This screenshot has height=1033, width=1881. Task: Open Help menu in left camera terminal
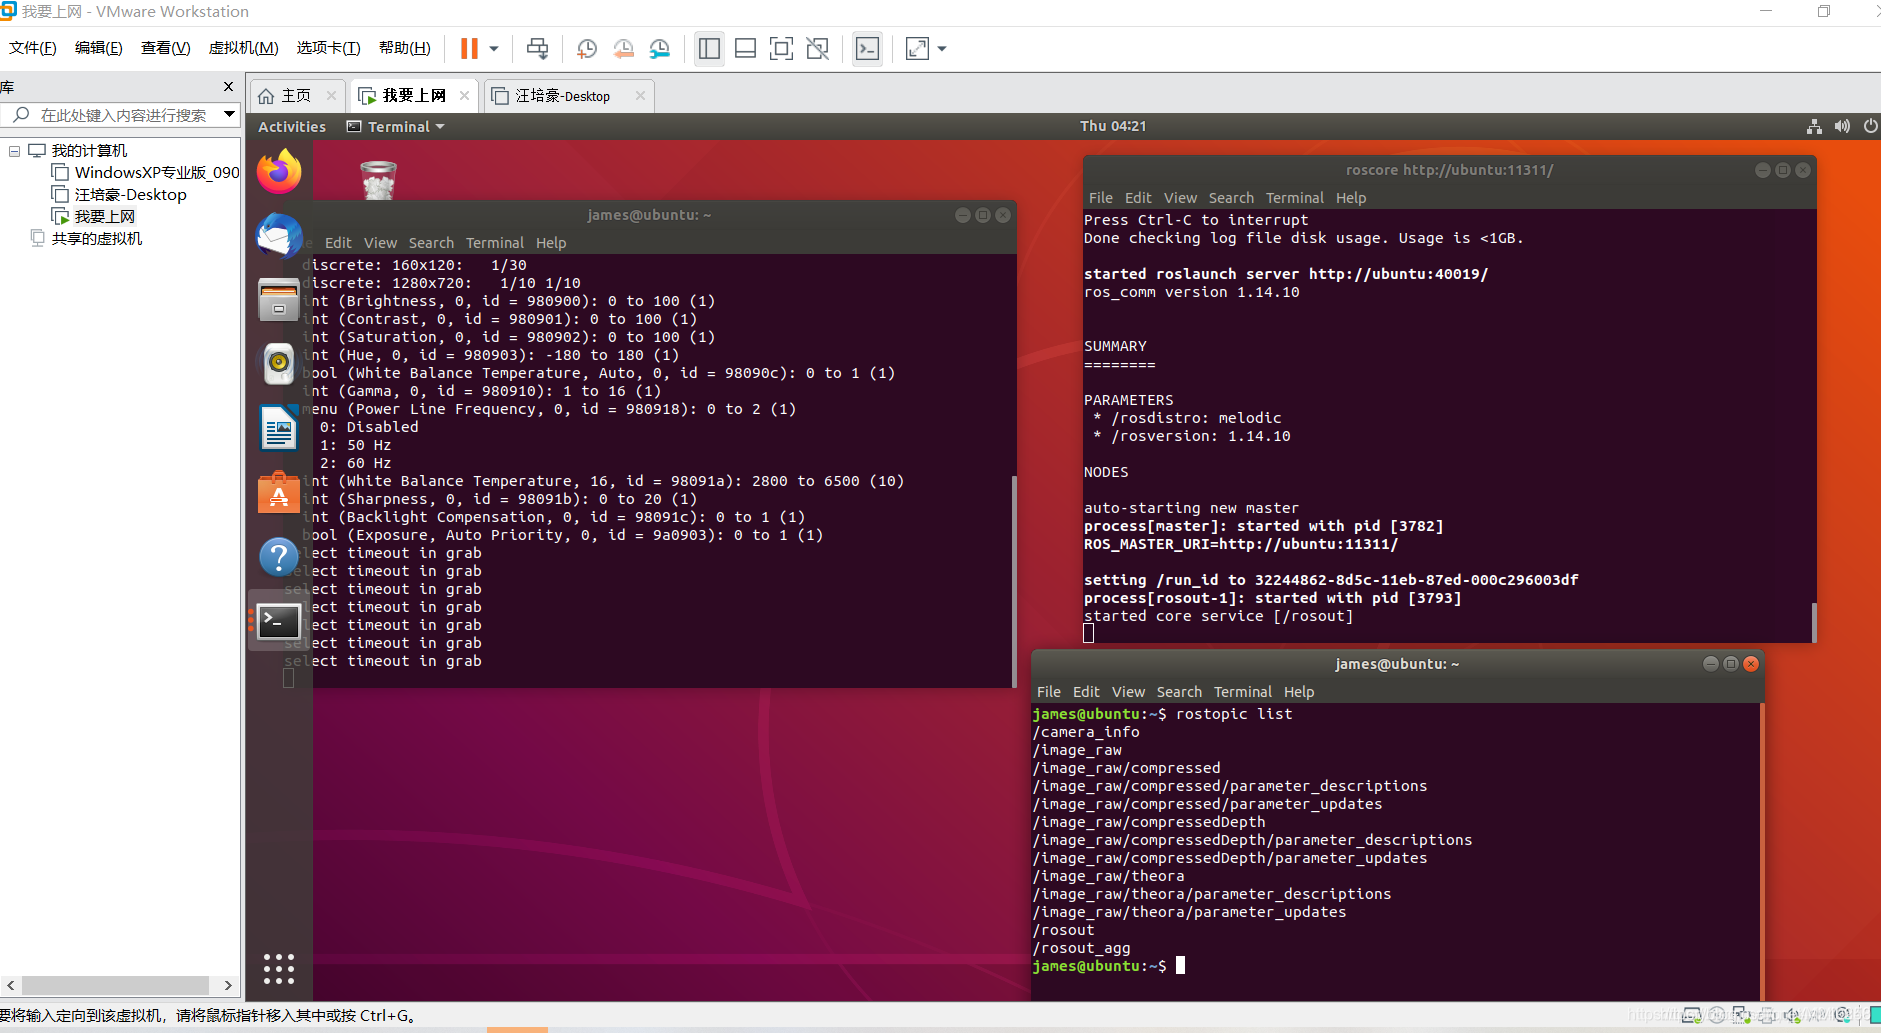(551, 243)
